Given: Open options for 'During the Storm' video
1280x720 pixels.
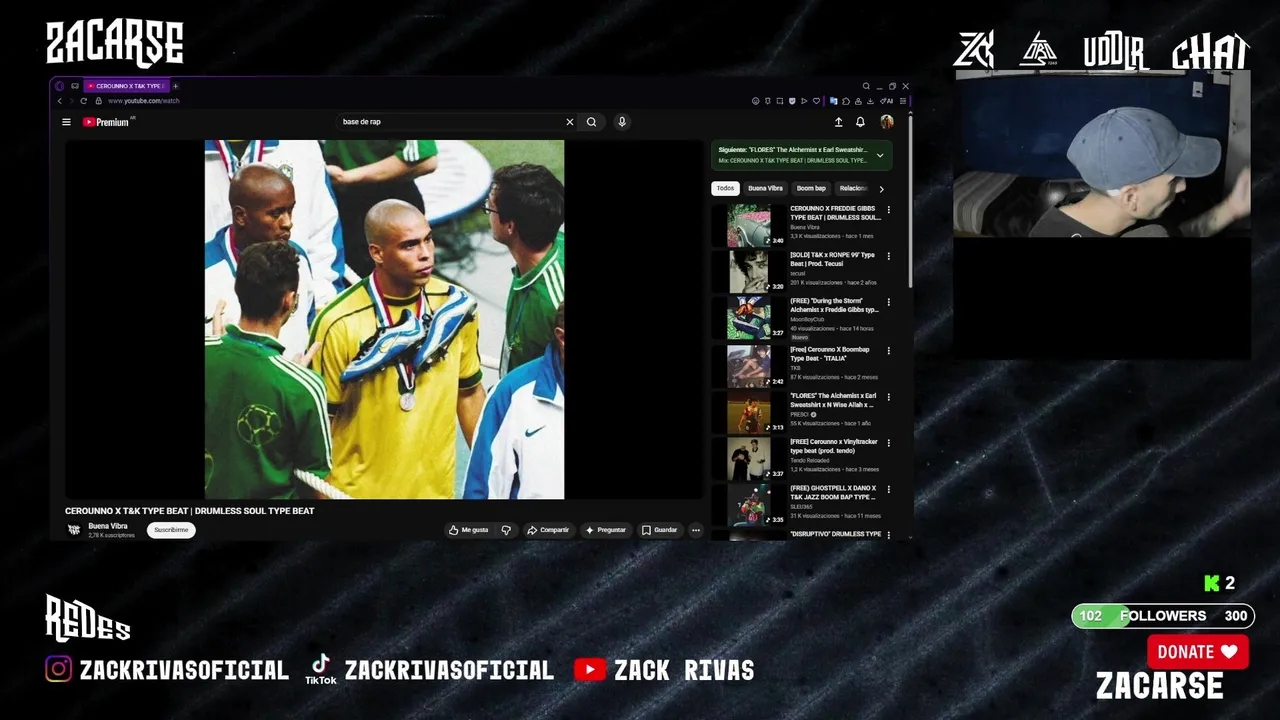Looking at the screenshot, I should click(888, 302).
